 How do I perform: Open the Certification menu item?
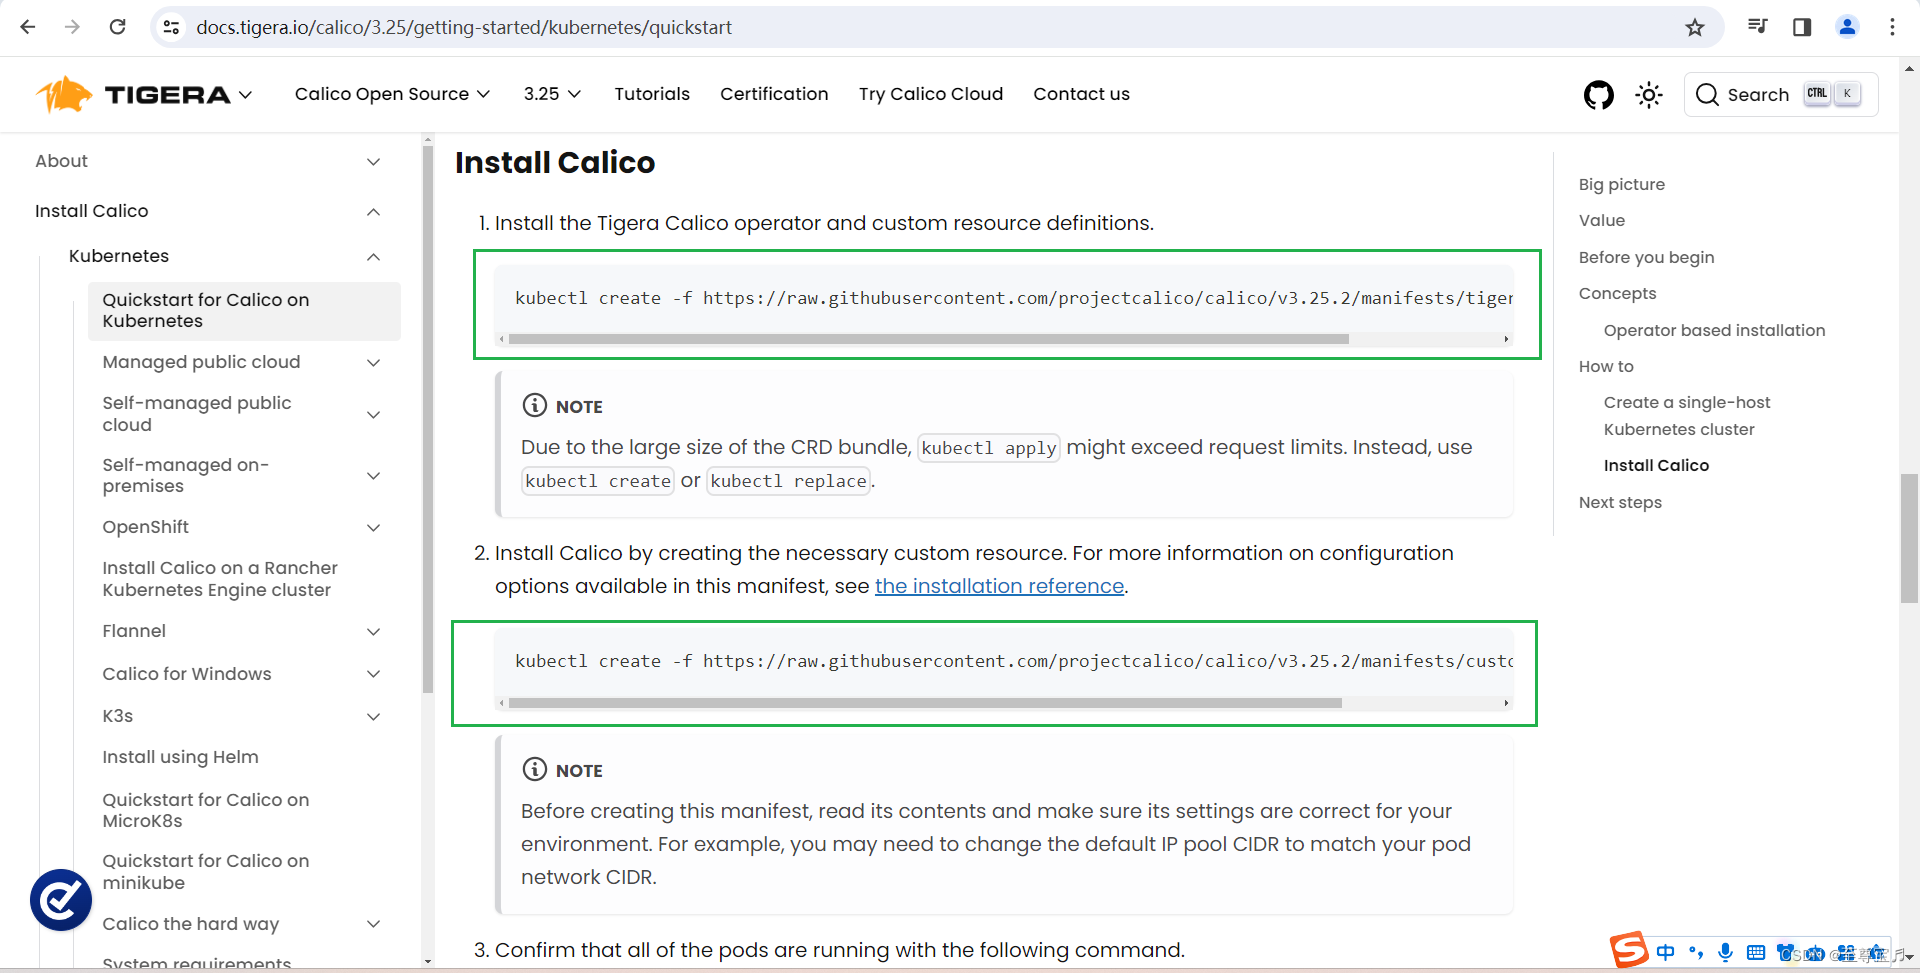point(774,94)
